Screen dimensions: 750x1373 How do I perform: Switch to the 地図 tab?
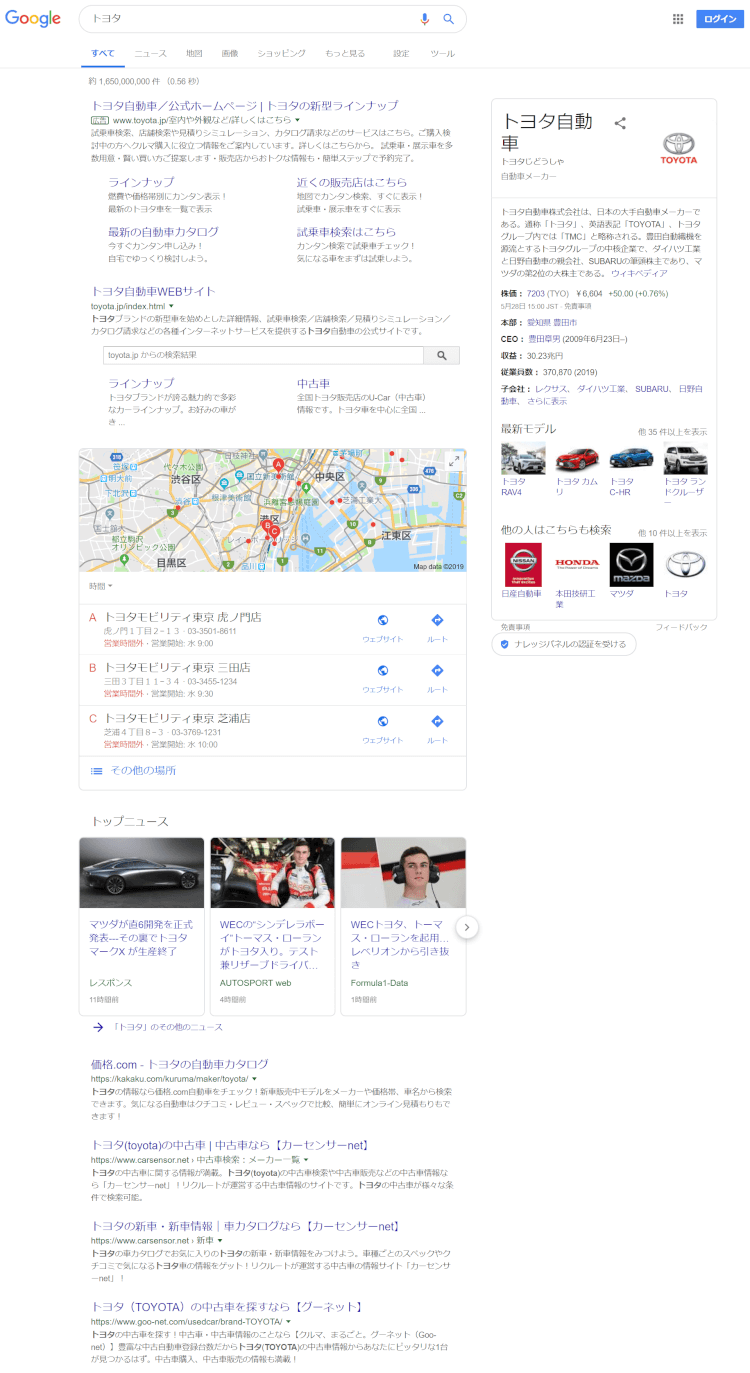[194, 53]
